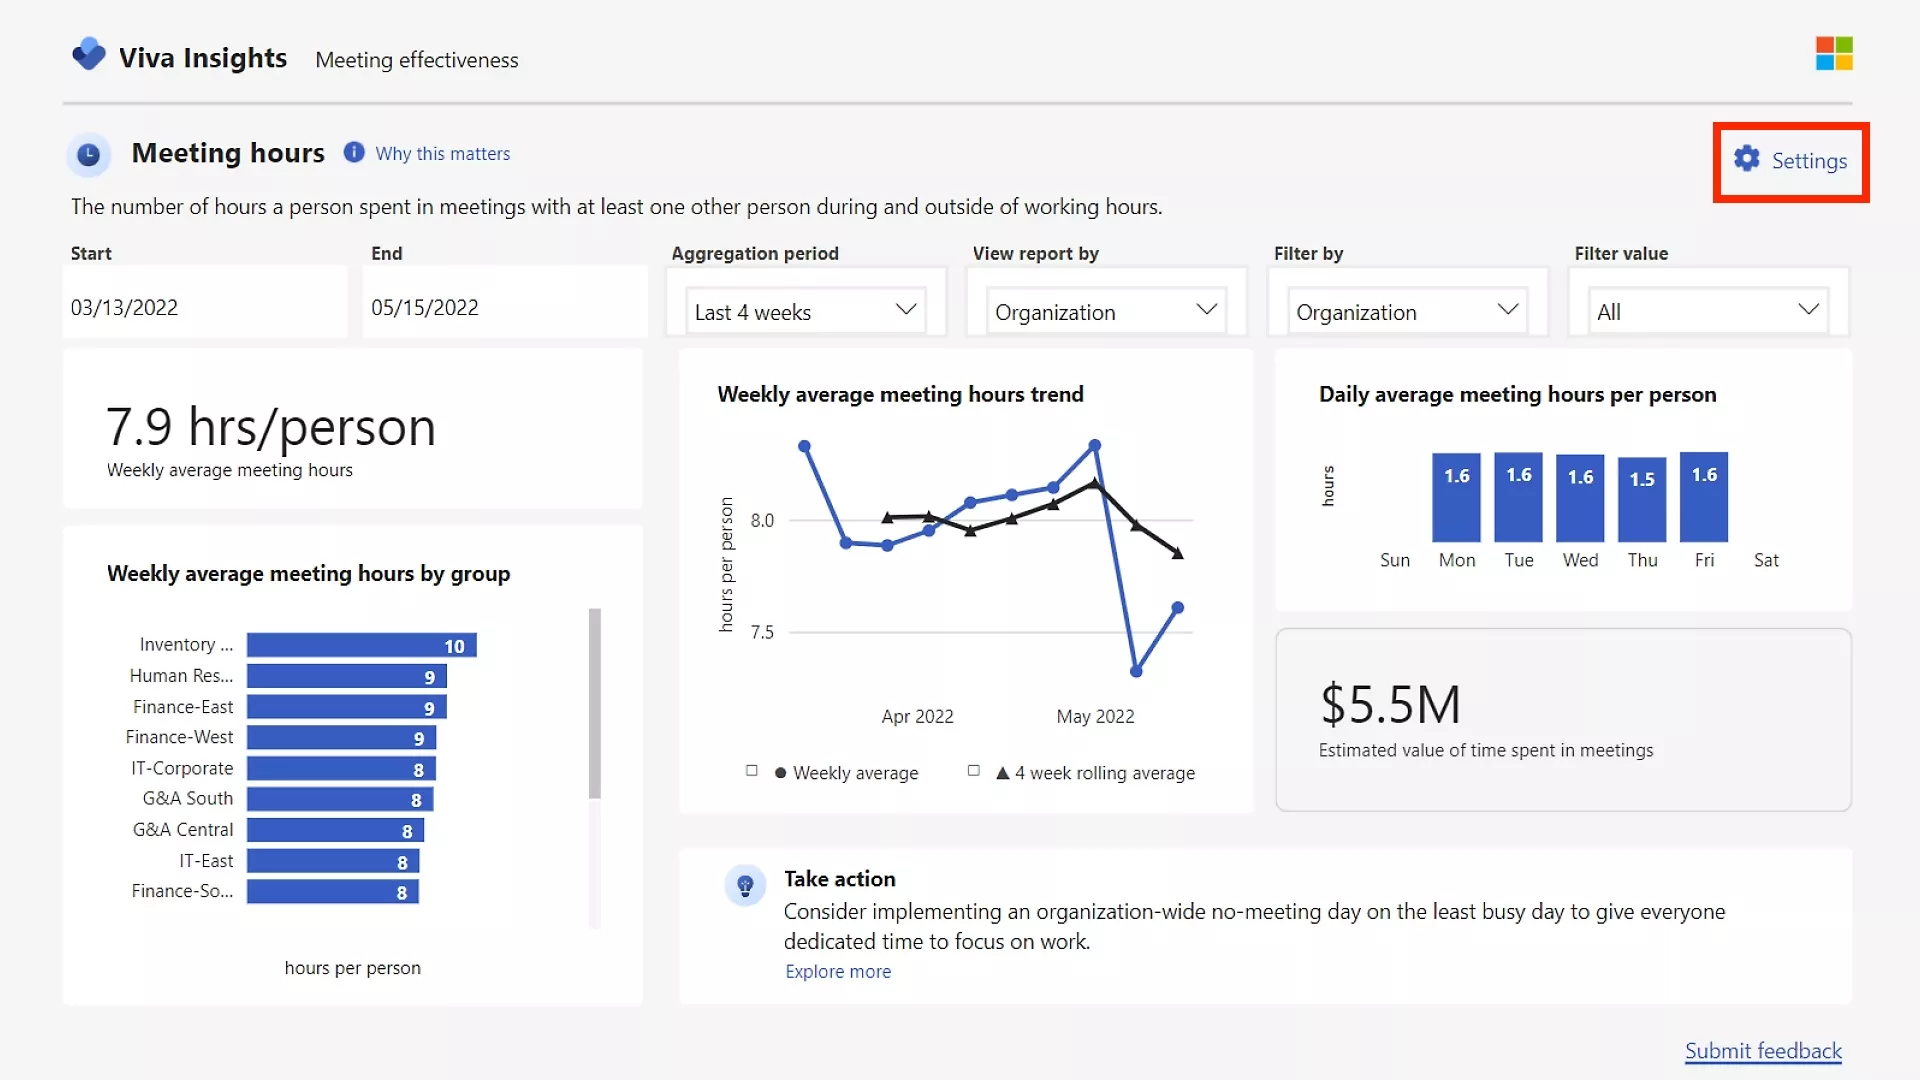Toggle the 4 week rolling average checkbox
1920x1080 pixels.
[973, 771]
